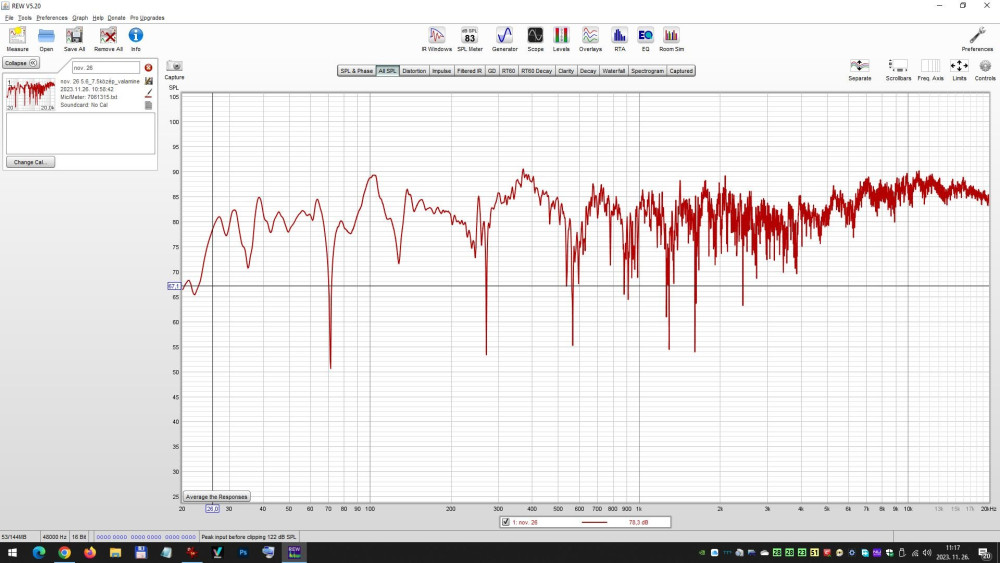Click Remove All measurements icon
This screenshot has width=1000, height=563.
tap(108, 36)
